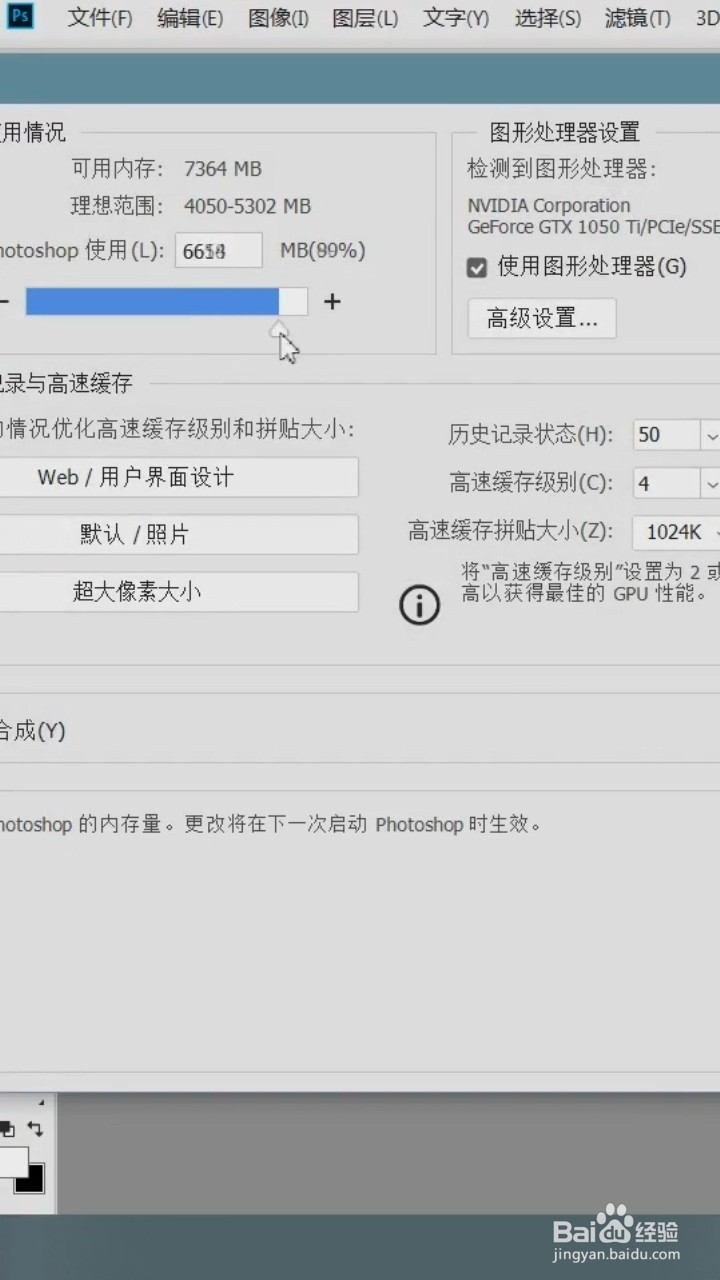Choose 超大像素大小 cache preset
Viewport: 720px width, 1280px height.
pos(177,591)
